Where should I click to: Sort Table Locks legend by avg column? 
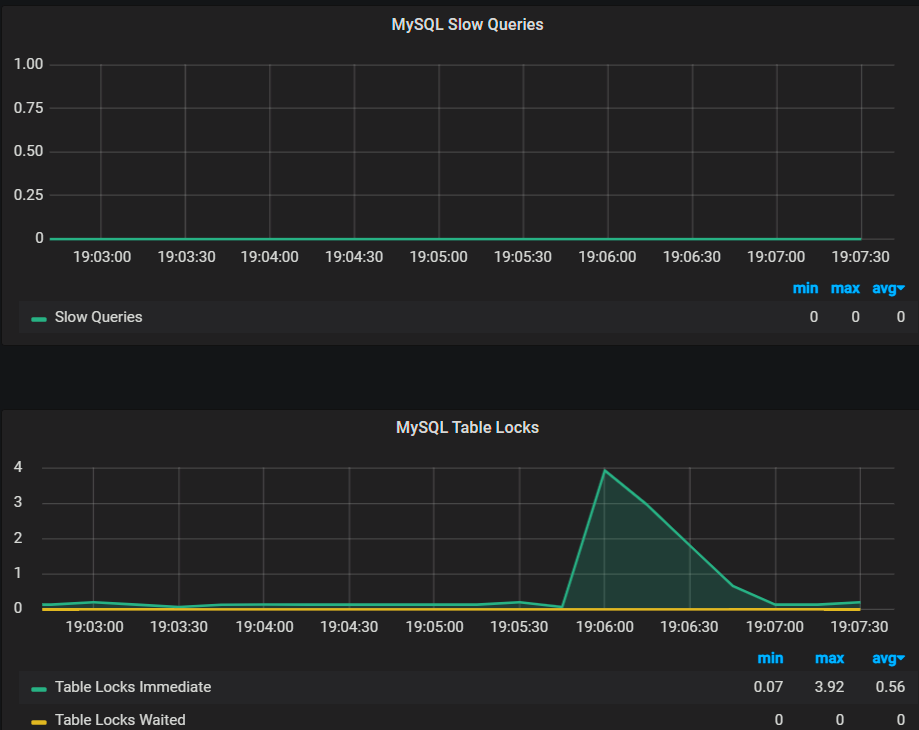tap(889, 659)
